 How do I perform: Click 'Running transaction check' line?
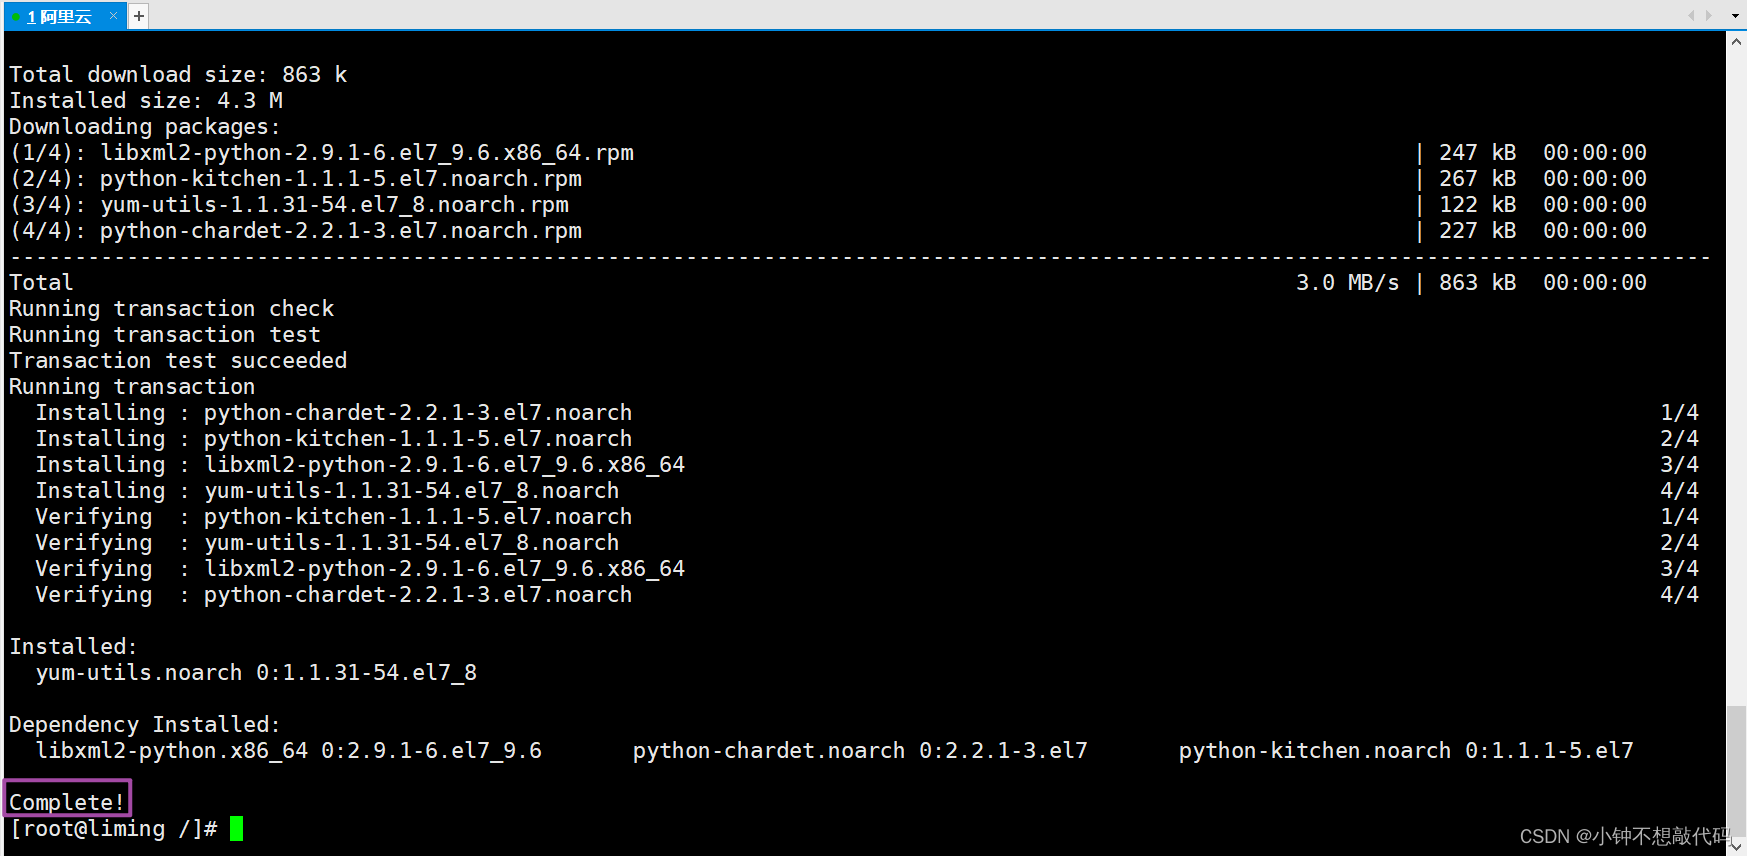click(x=172, y=309)
